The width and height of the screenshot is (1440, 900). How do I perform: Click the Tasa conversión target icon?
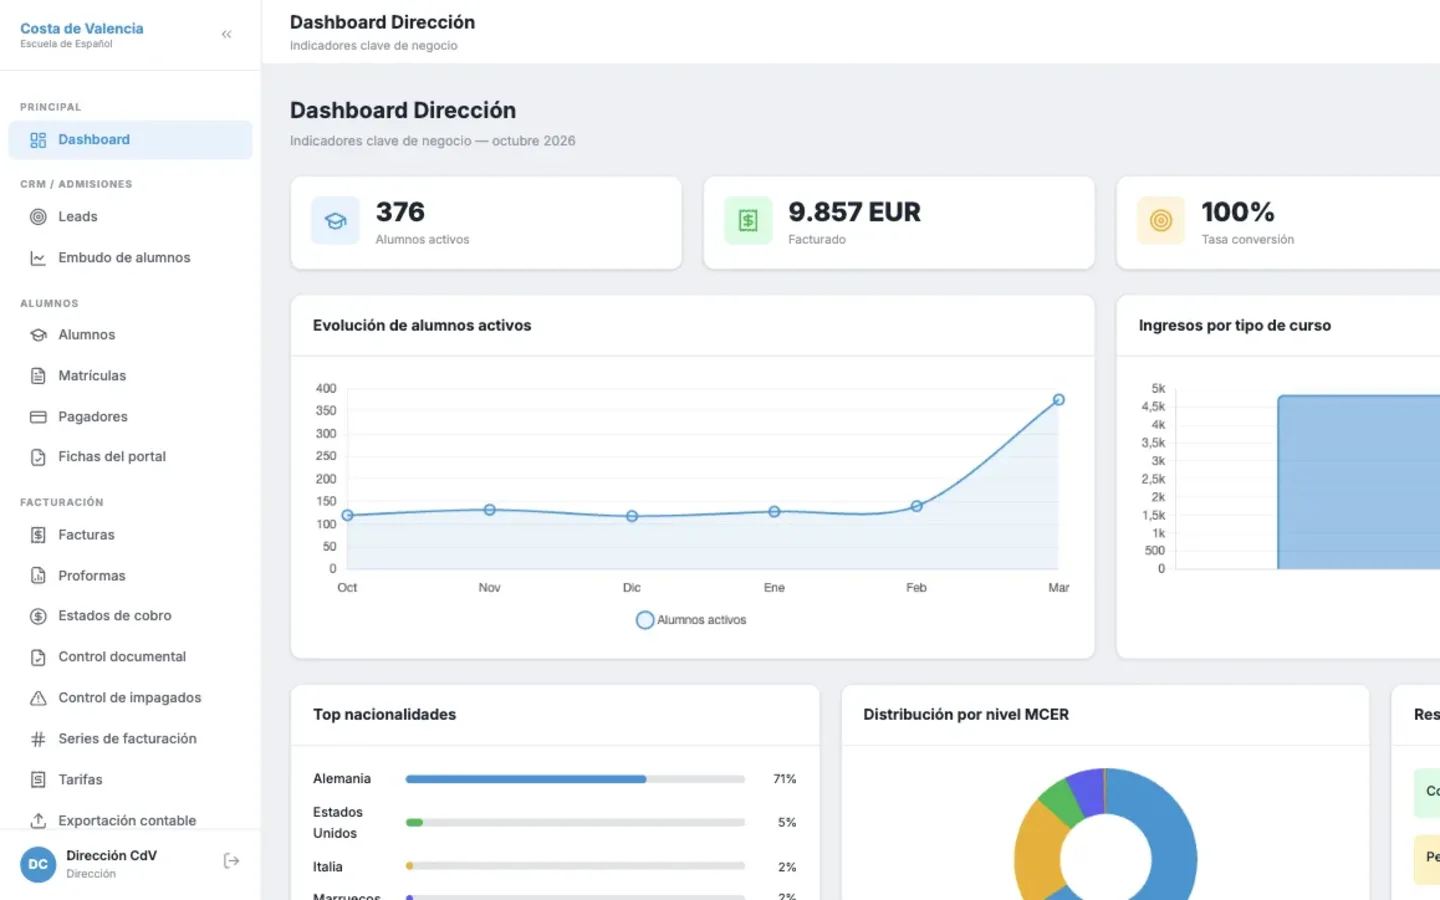tap(1161, 221)
